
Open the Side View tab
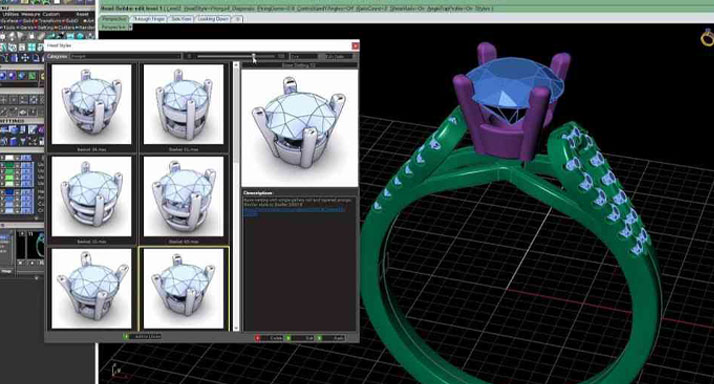pos(181,19)
